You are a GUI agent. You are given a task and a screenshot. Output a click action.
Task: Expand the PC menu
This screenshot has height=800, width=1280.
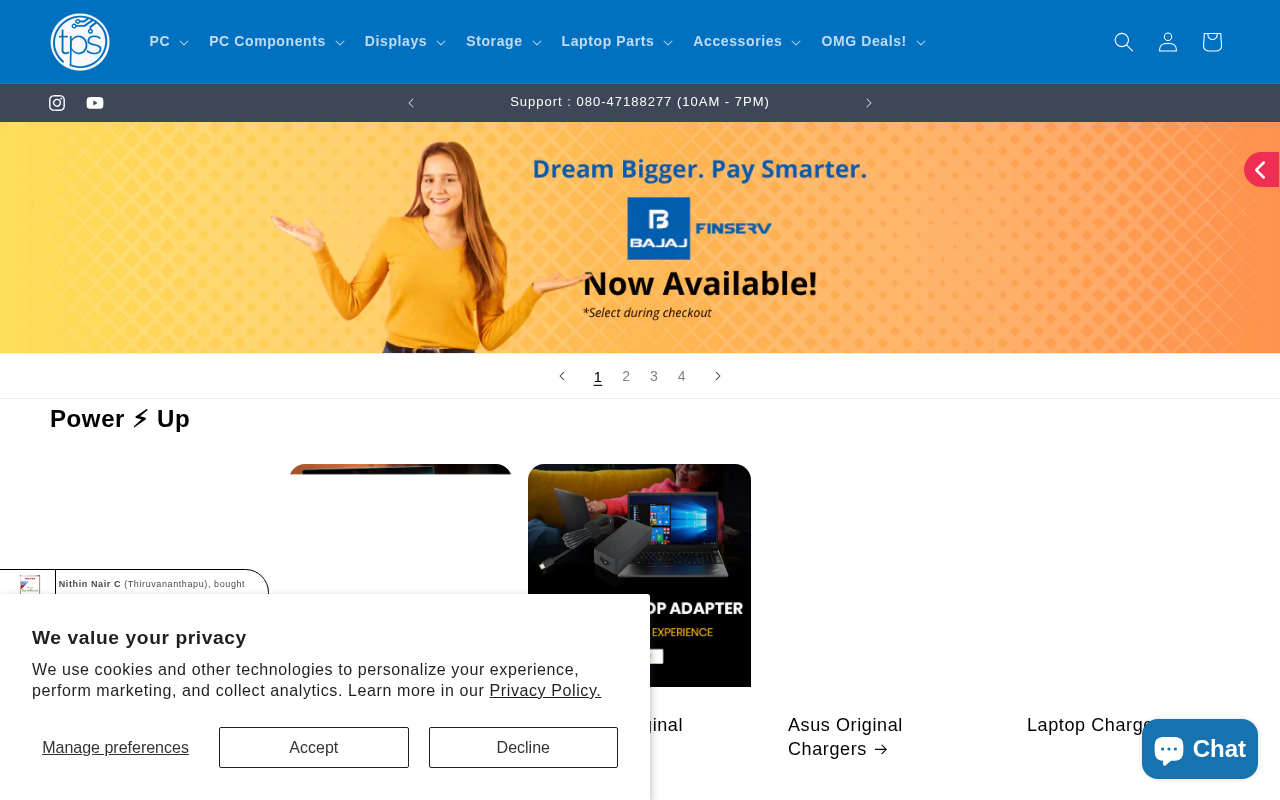coord(169,42)
